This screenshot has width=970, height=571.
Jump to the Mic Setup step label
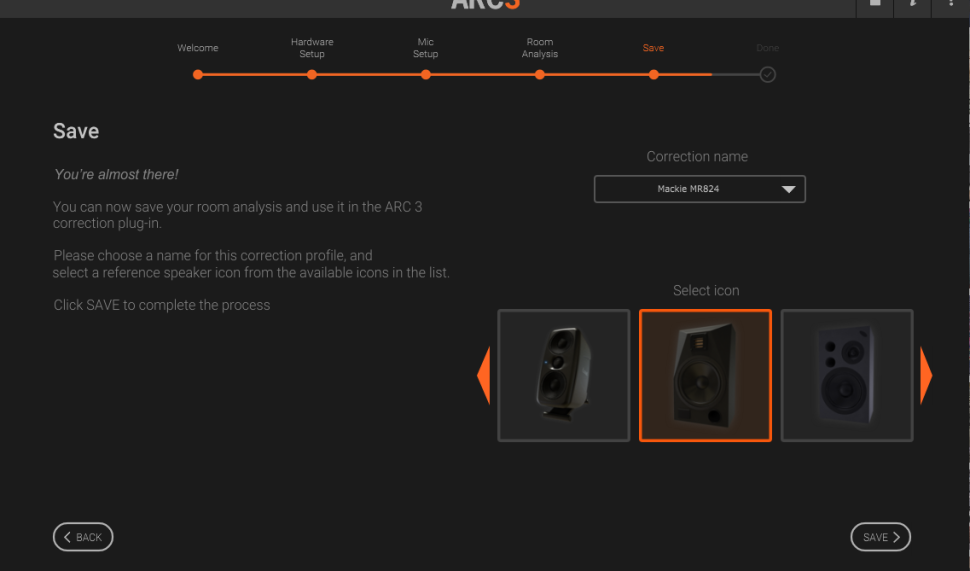pyautogui.click(x=426, y=48)
